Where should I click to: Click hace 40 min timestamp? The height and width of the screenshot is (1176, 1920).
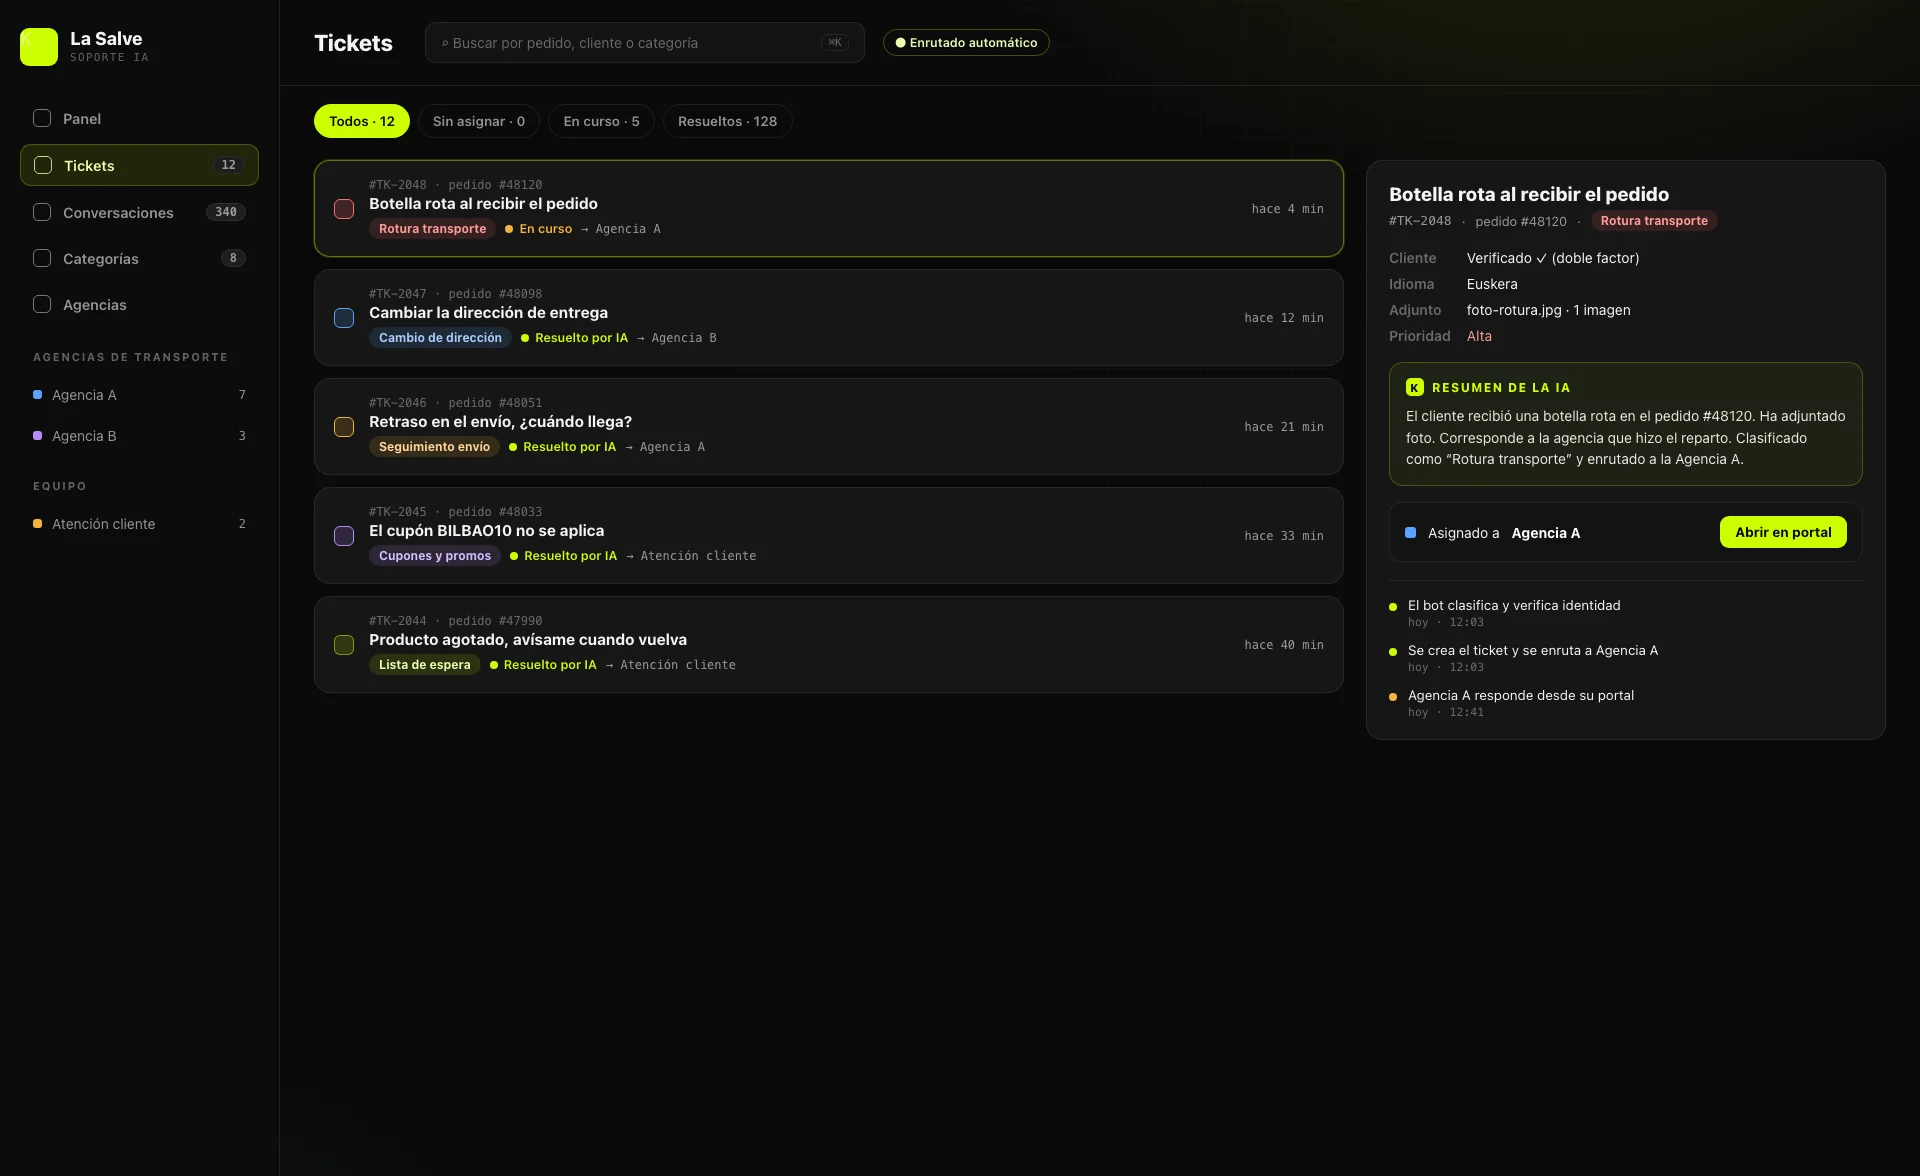[1284, 645]
